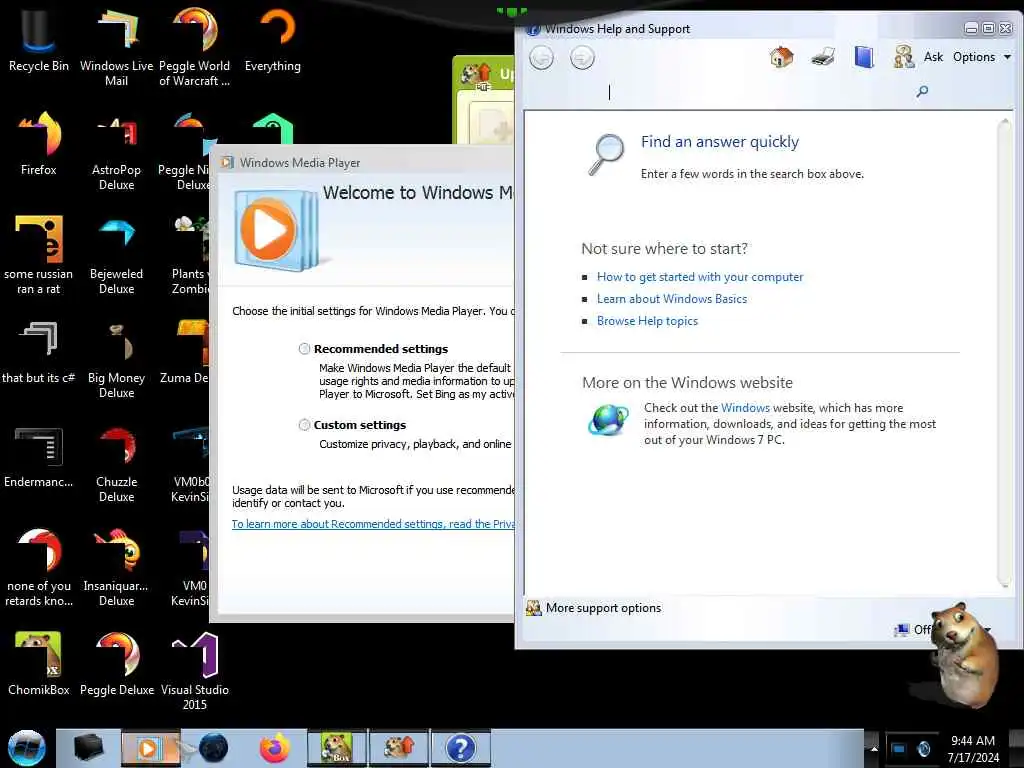Screen dimensions: 1024x768
Task: Open the Windows Start orb
Action: click(27, 748)
